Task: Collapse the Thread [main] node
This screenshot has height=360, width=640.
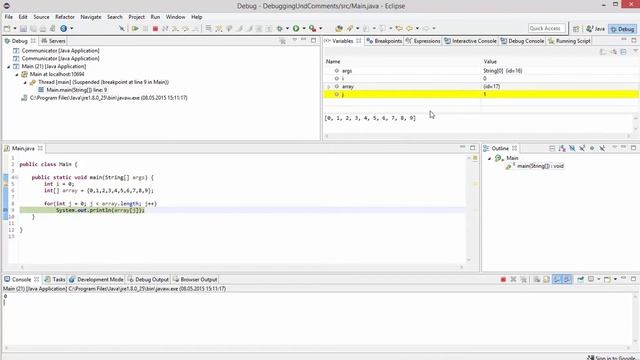Action: 25,82
